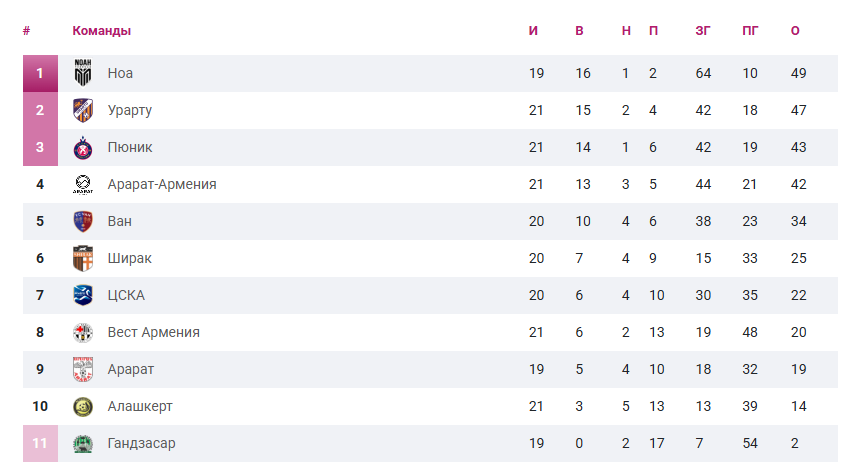Image resolution: width=843 pixels, height=474 pixels.
Task: Select the Пюник team name
Action: [130, 147]
